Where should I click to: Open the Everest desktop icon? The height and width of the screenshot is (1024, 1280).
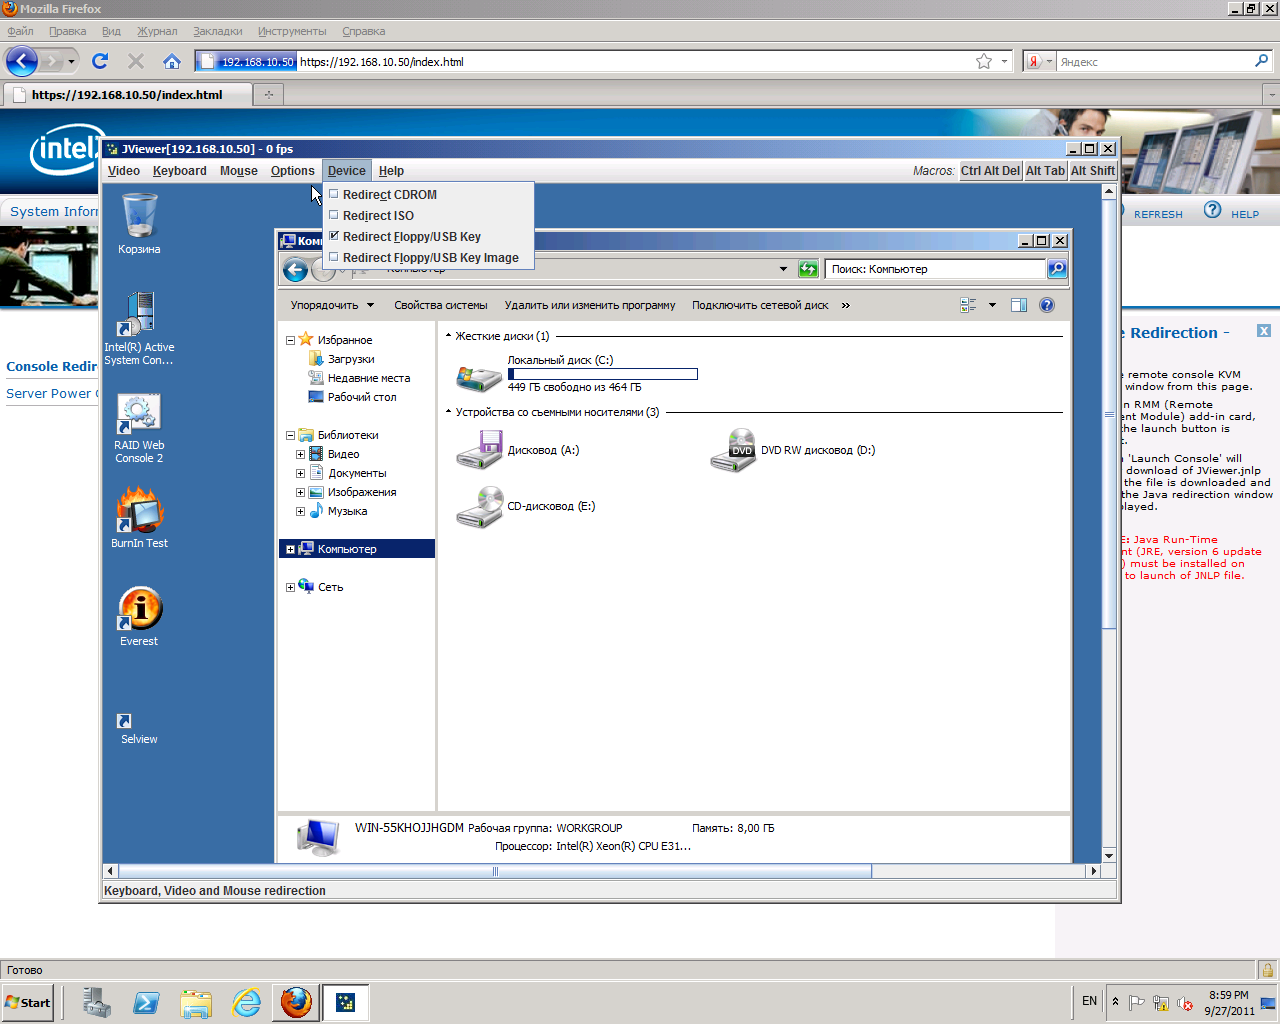140,609
